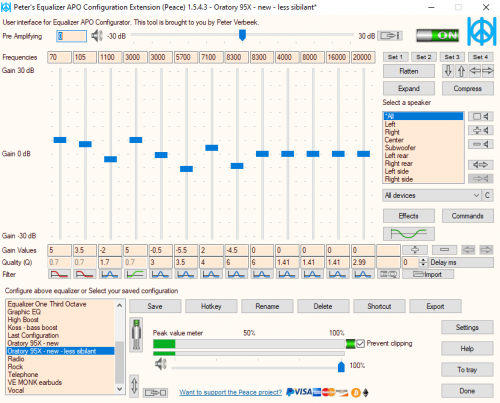The width and height of the screenshot is (500, 403).
Task: Shift gains down with down arrow
Action: point(448,71)
